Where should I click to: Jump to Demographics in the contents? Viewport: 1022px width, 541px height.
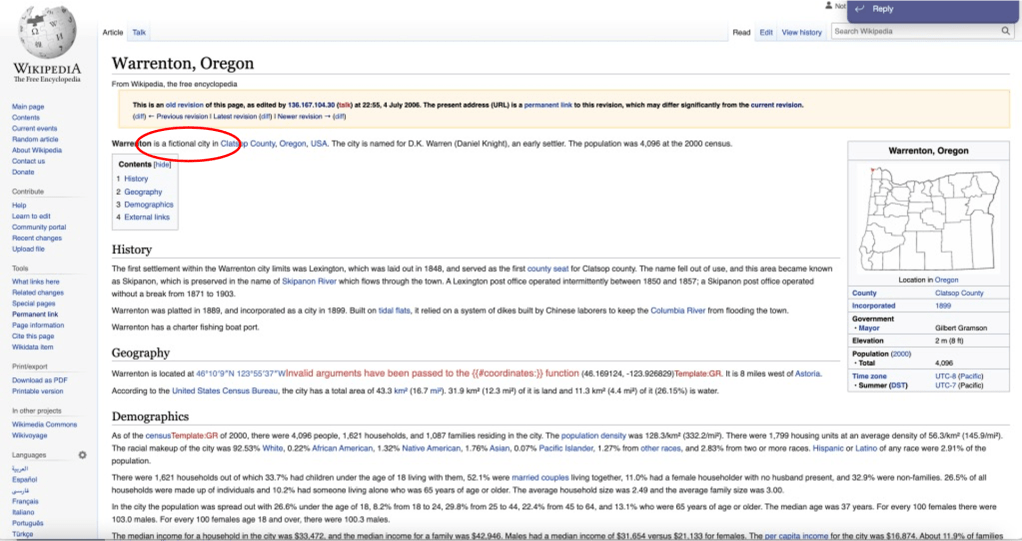coord(148,204)
